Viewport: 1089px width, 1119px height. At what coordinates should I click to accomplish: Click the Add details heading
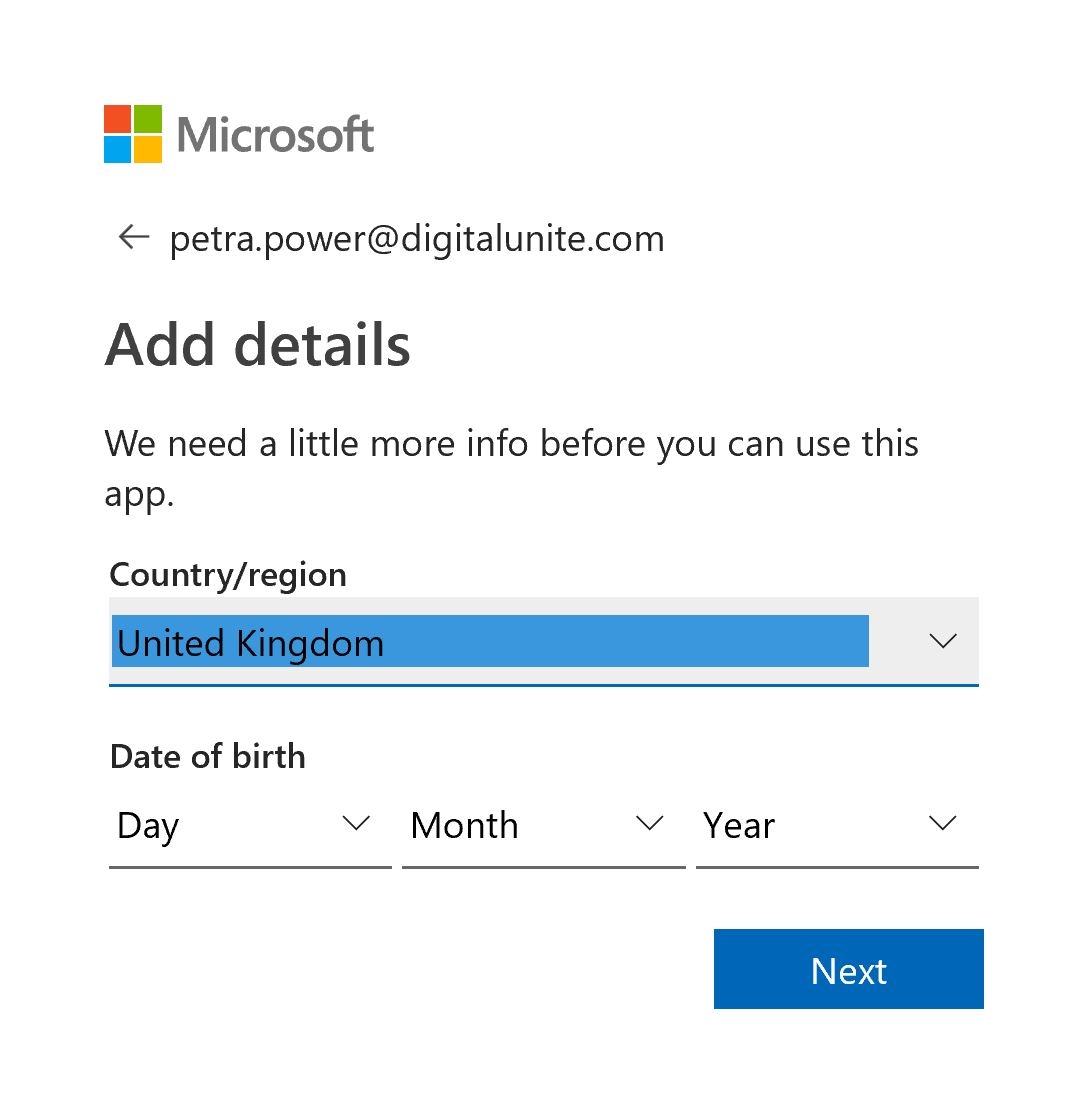tap(258, 345)
